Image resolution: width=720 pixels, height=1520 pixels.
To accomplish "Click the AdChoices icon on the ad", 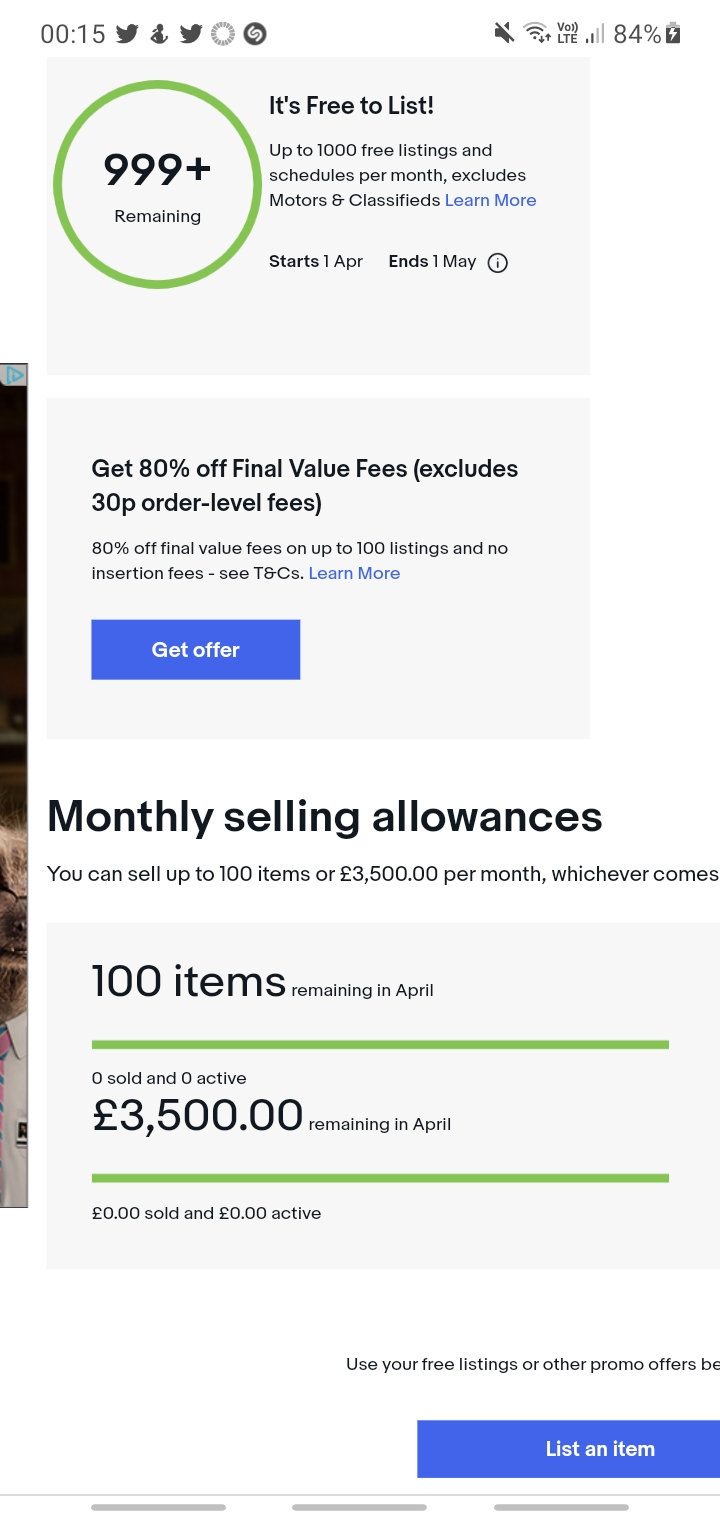I will (x=14, y=375).
